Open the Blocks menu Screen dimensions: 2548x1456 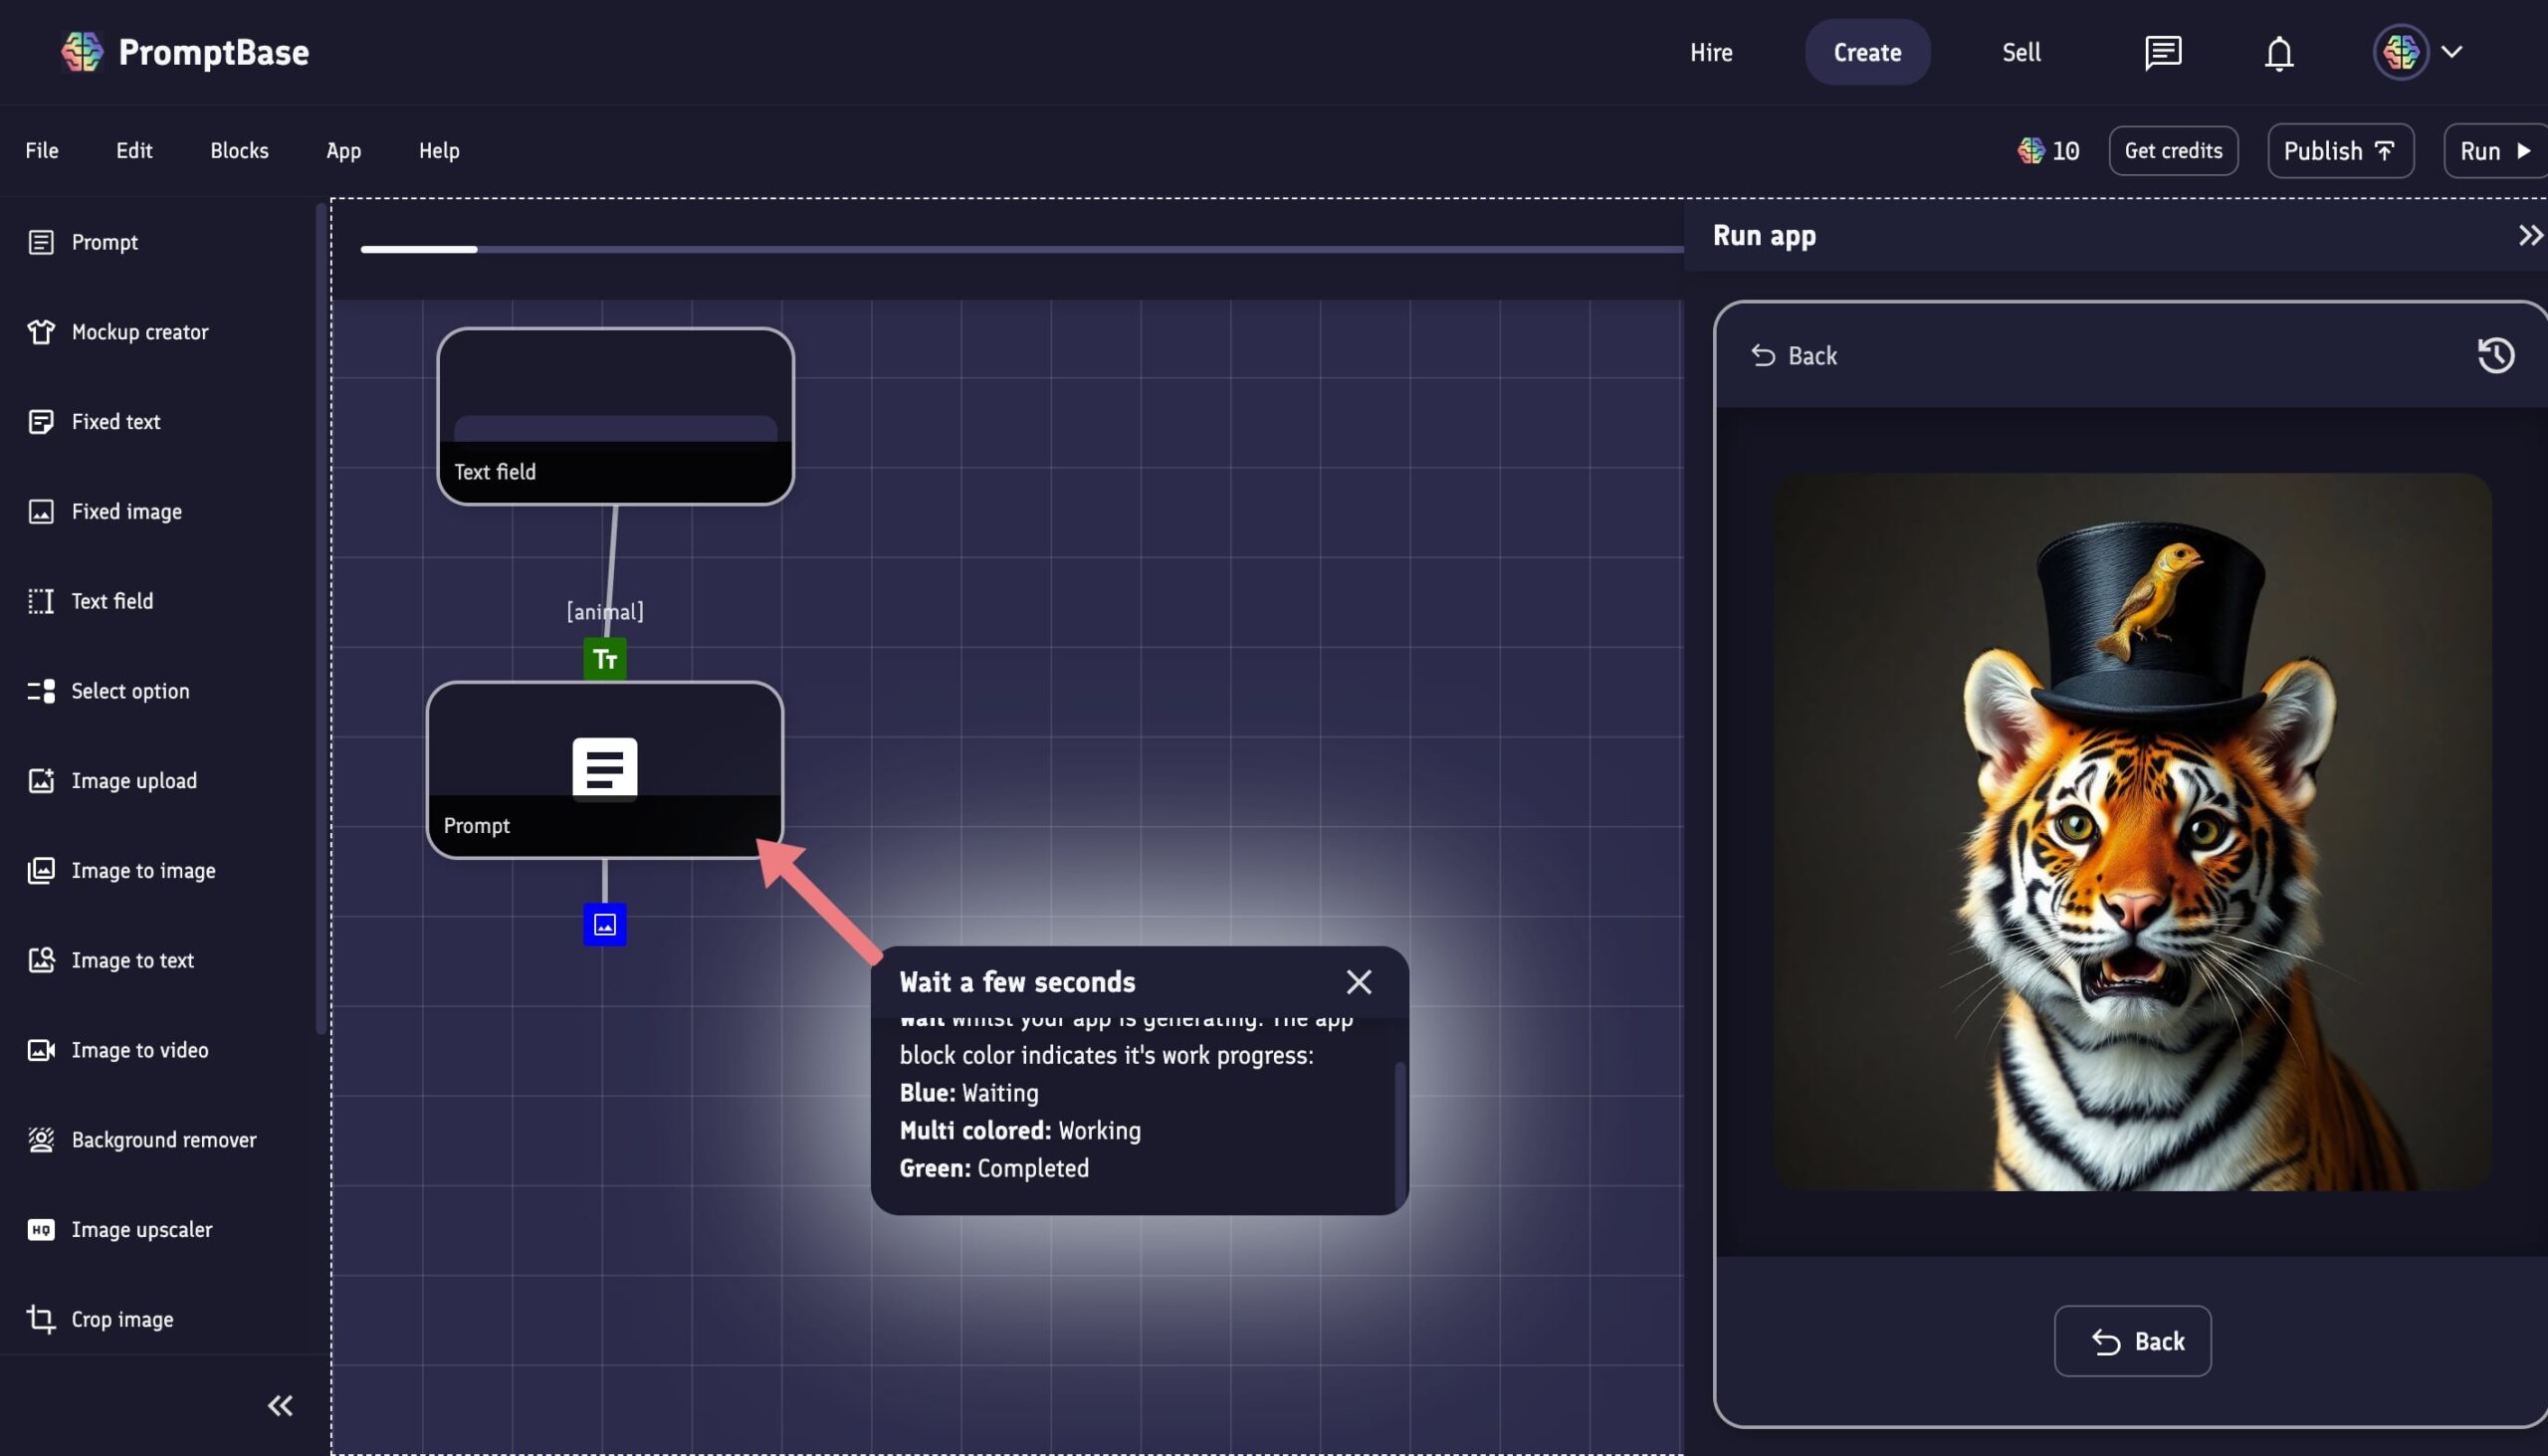tap(239, 151)
